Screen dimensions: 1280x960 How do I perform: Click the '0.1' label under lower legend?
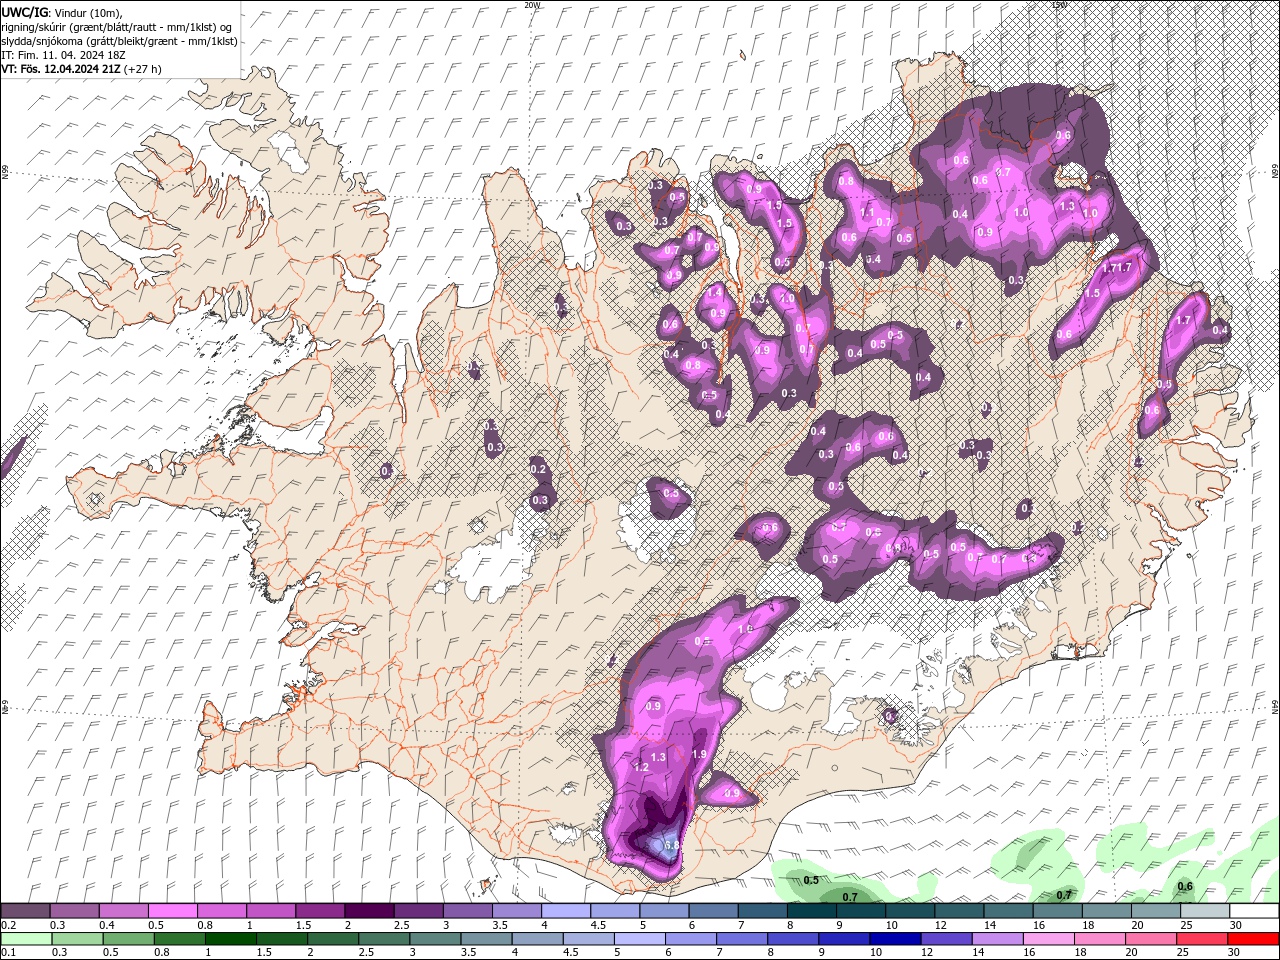click(8, 953)
